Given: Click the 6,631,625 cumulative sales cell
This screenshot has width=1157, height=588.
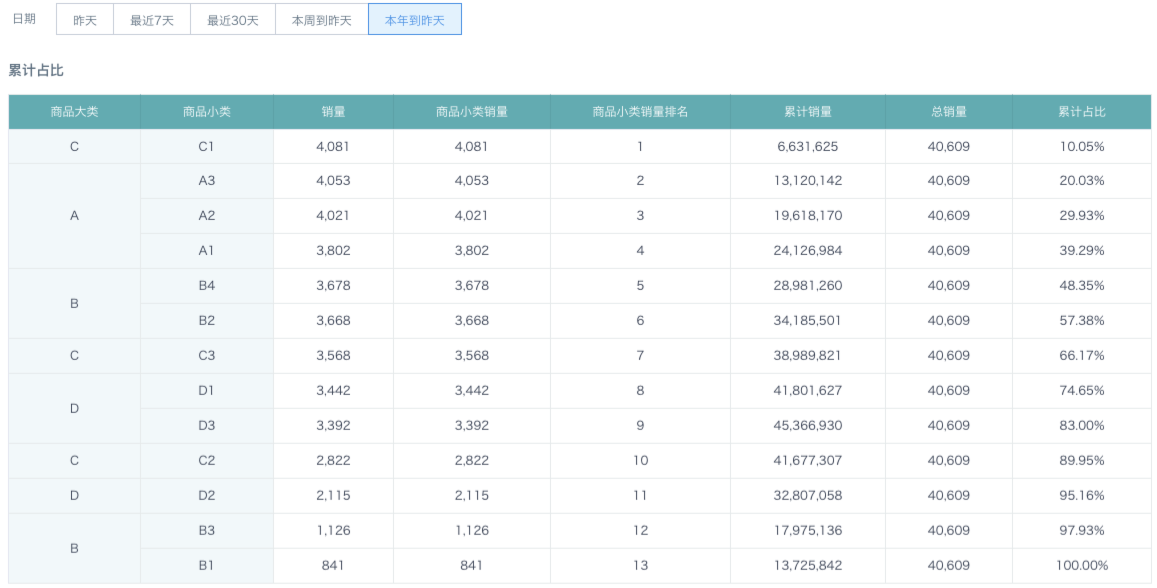Looking at the screenshot, I should point(808,146).
